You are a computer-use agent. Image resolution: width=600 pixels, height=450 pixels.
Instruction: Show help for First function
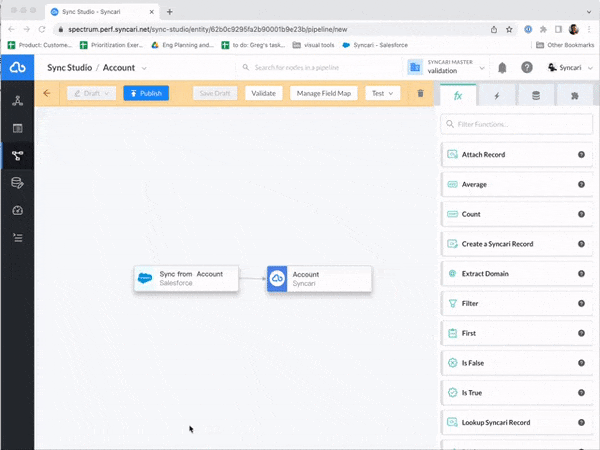click(581, 333)
